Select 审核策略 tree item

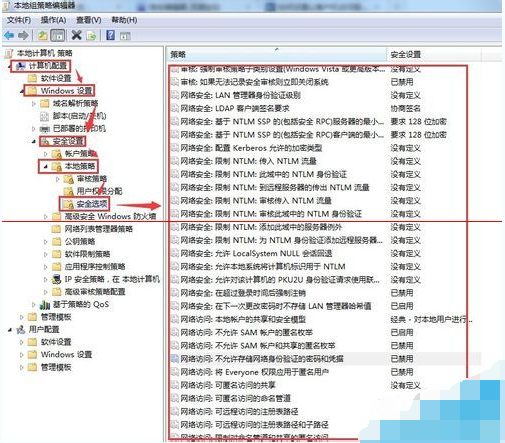click(92, 179)
